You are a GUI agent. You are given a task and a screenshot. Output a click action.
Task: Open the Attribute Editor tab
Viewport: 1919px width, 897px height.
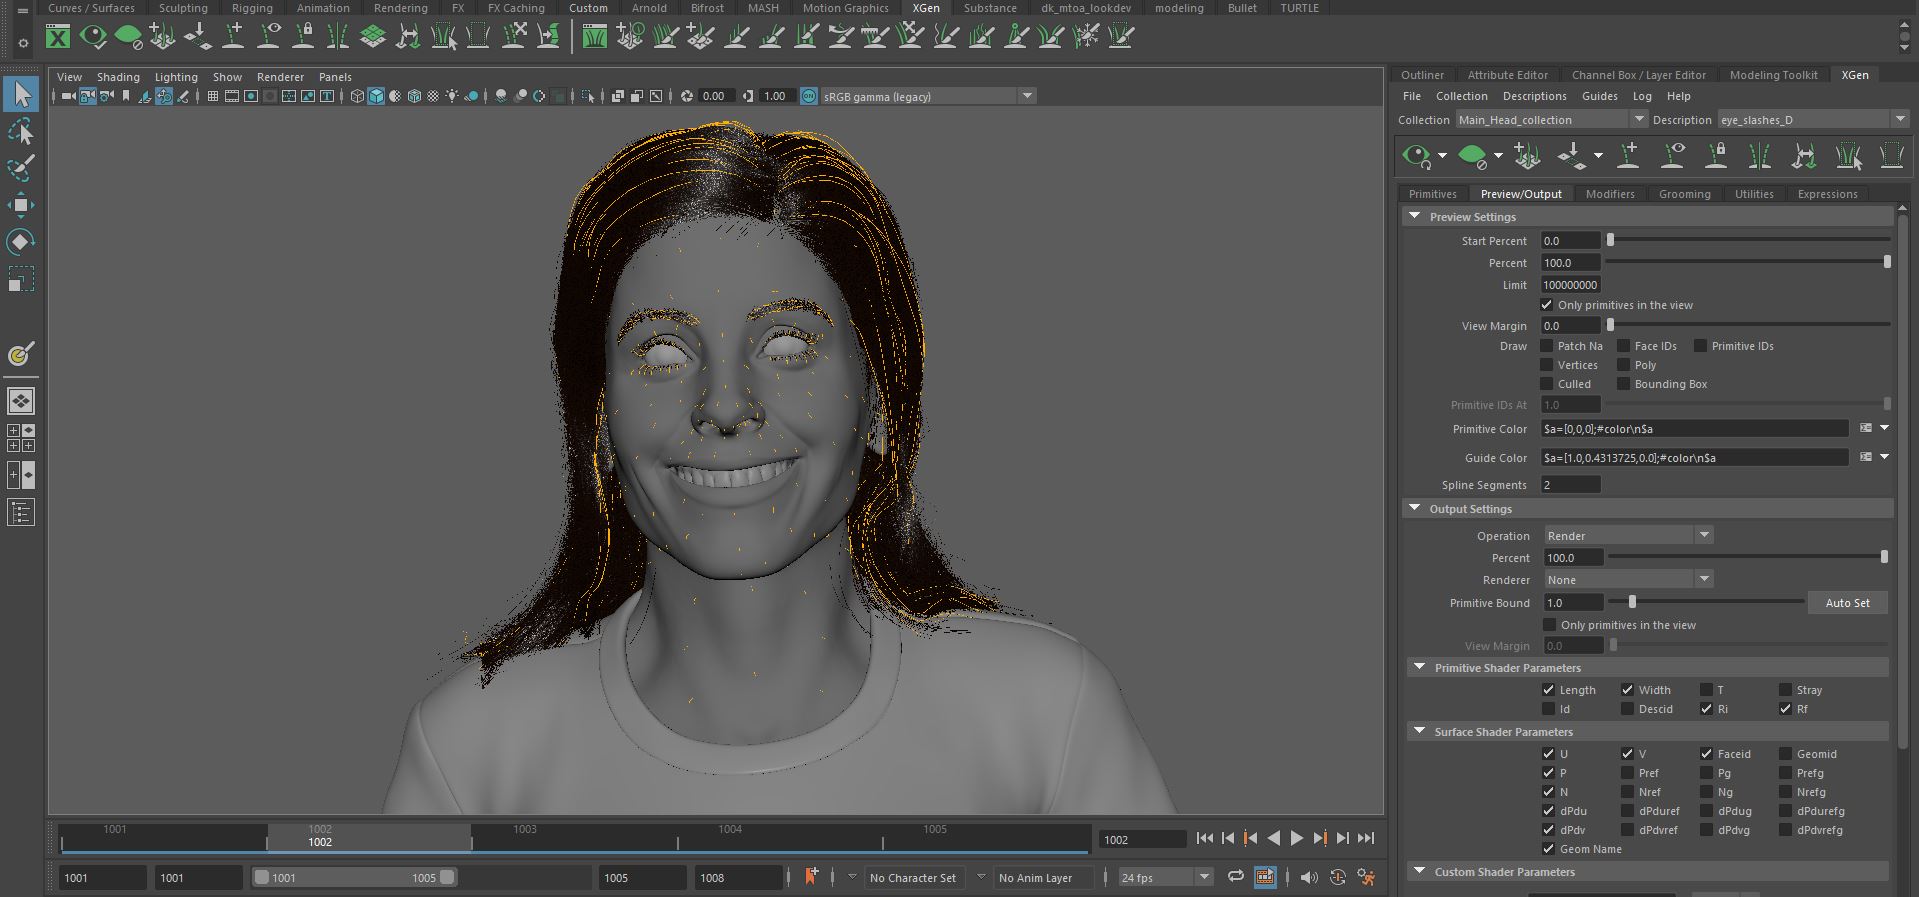[1507, 75]
